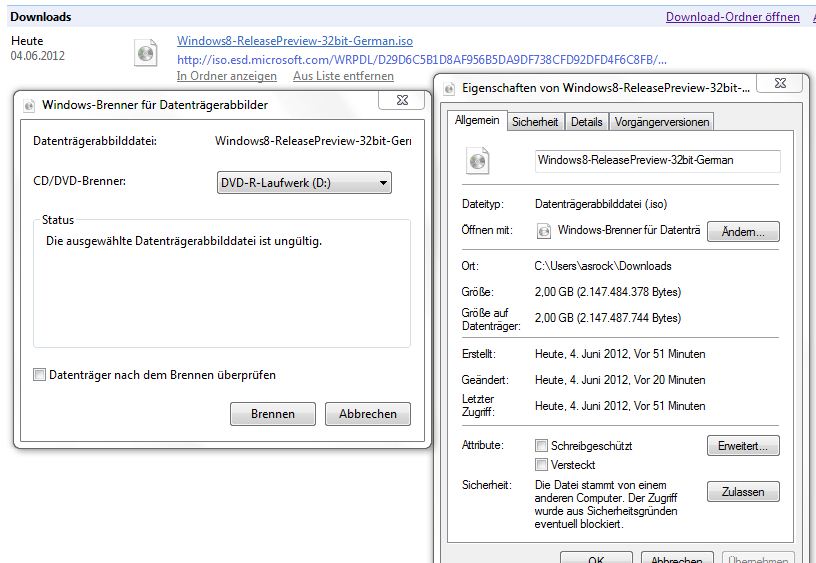Click the file name field in Eigenschaften

click(658, 160)
